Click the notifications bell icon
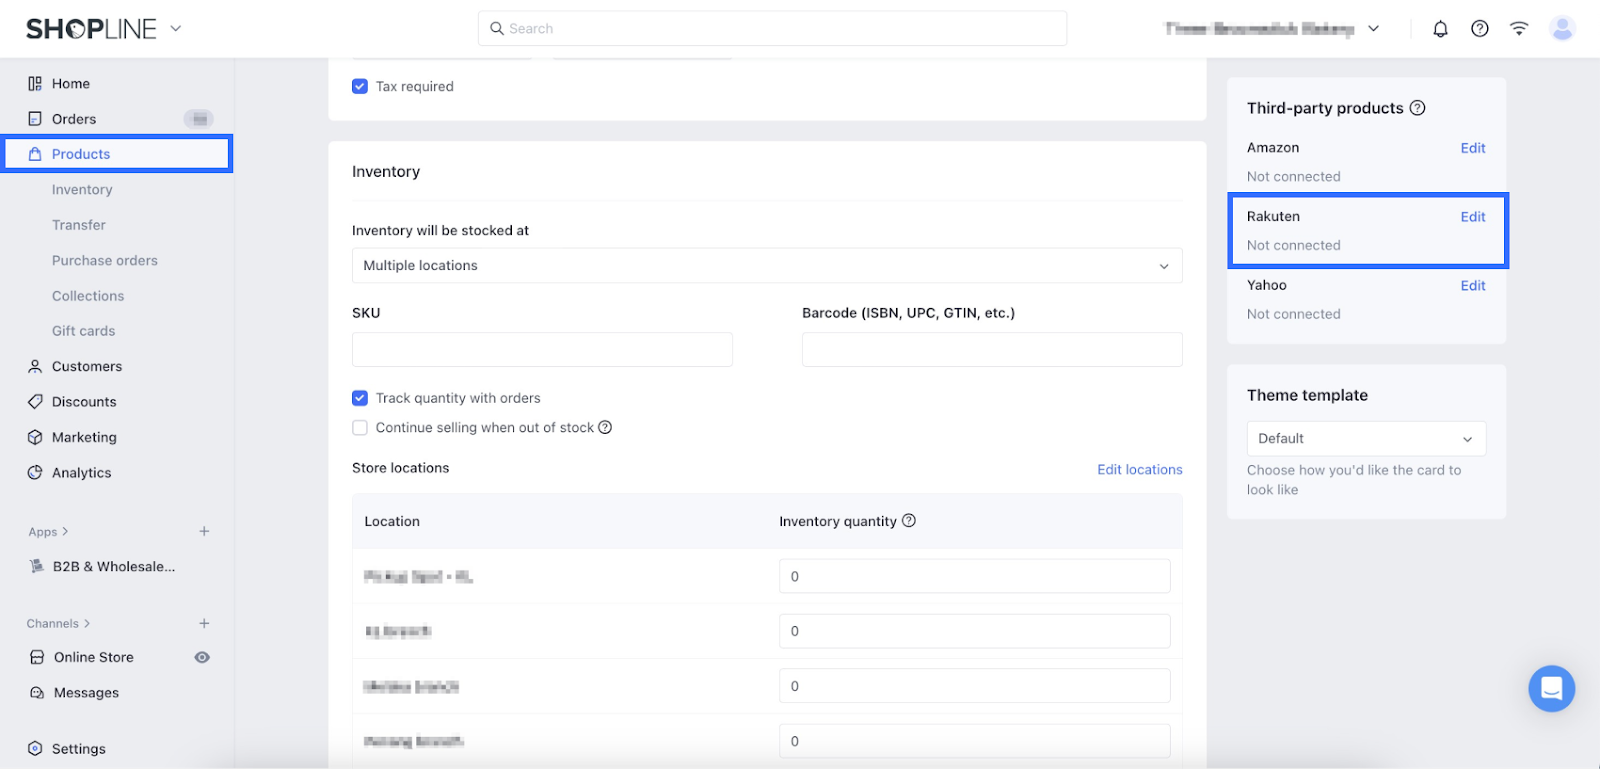 [x=1440, y=29]
